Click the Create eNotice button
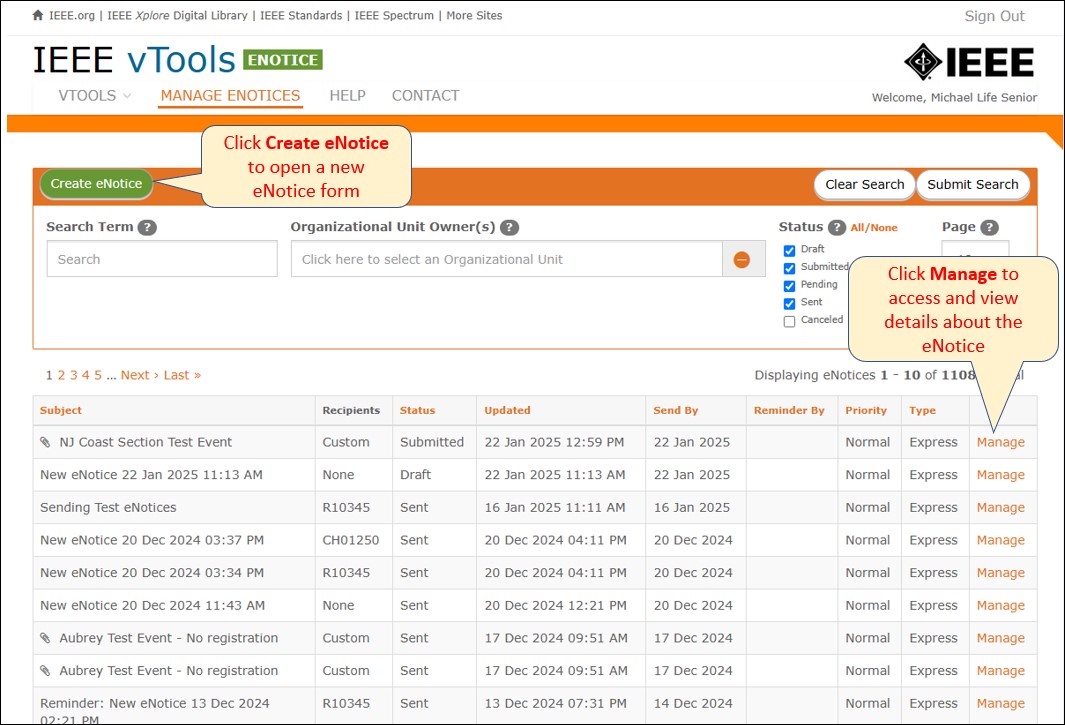Screen dimensions: 1065x725 [96, 183]
